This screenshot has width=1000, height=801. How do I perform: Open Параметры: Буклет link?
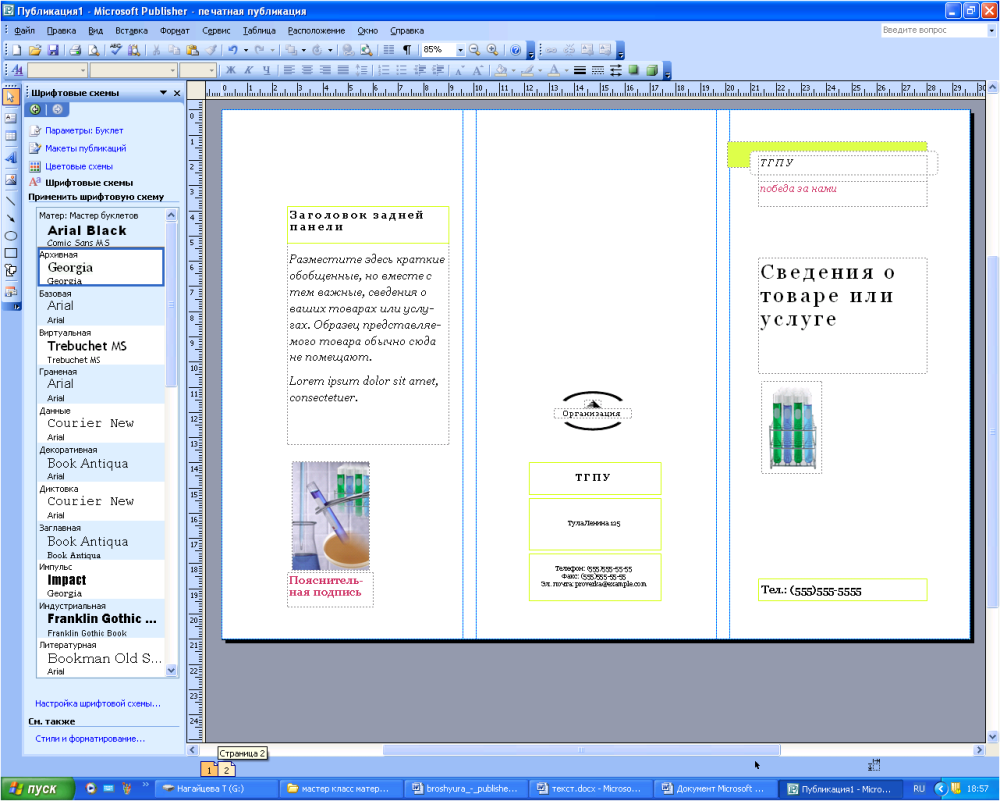click(84, 131)
